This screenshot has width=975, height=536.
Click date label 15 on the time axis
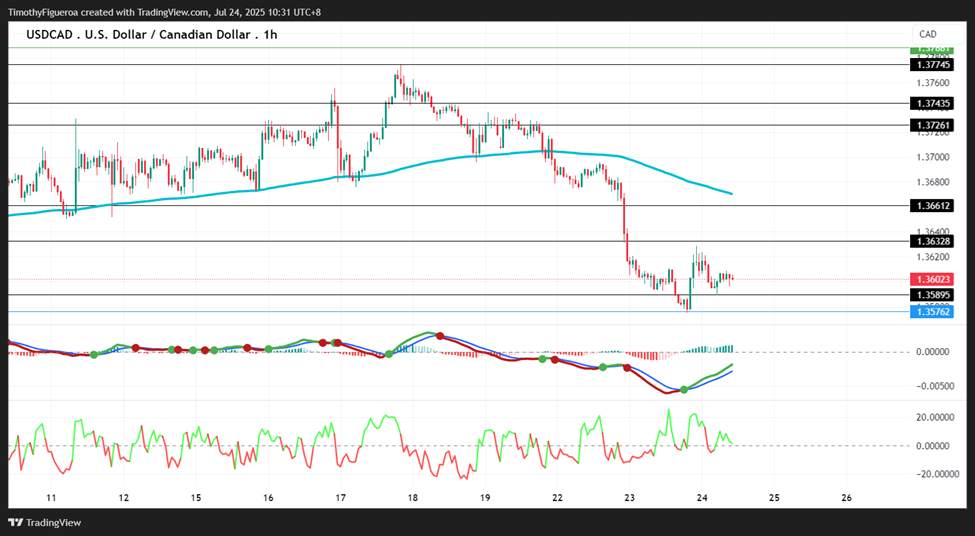pyautogui.click(x=196, y=498)
